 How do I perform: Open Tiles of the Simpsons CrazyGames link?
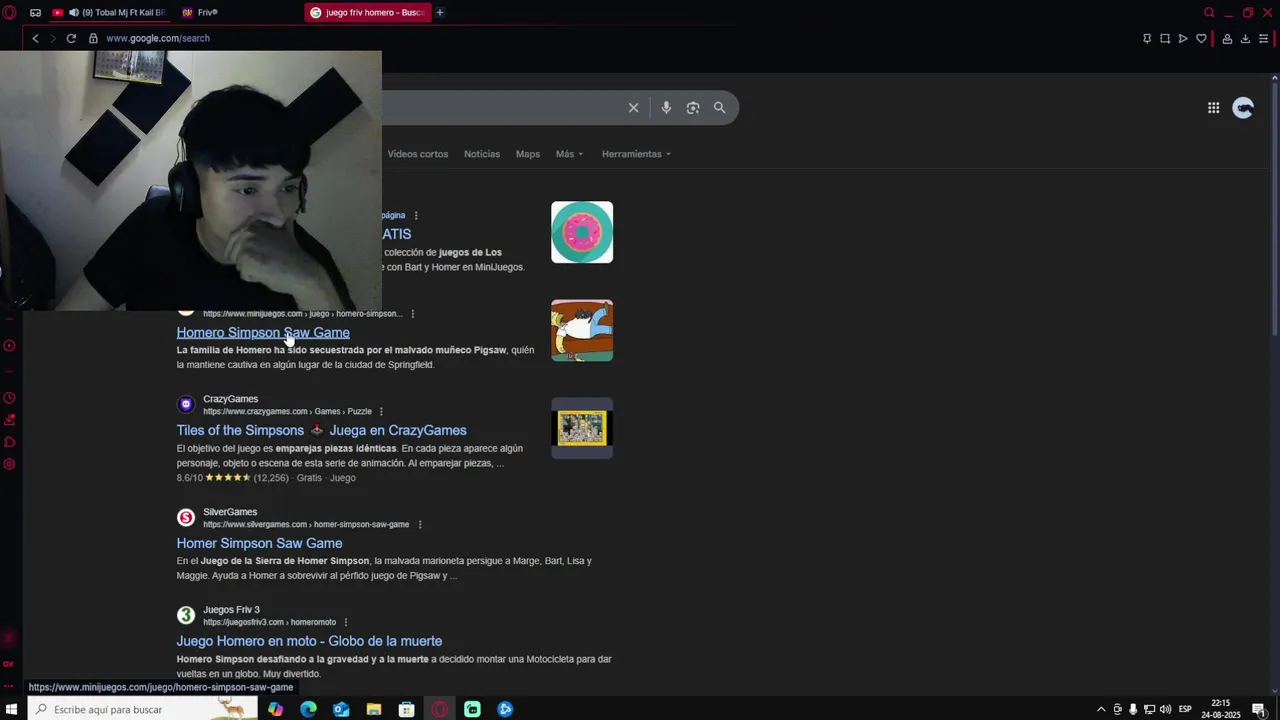click(x=321, y=430)
